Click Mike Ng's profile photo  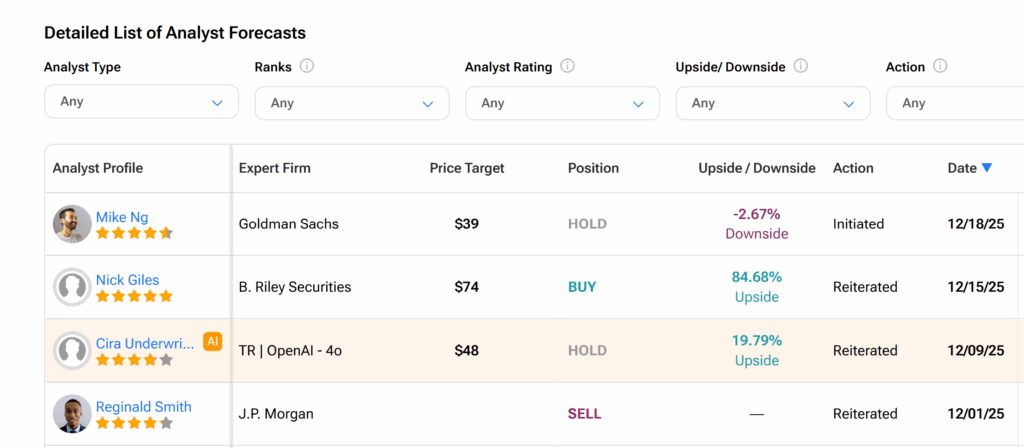[x=72, y=224]
